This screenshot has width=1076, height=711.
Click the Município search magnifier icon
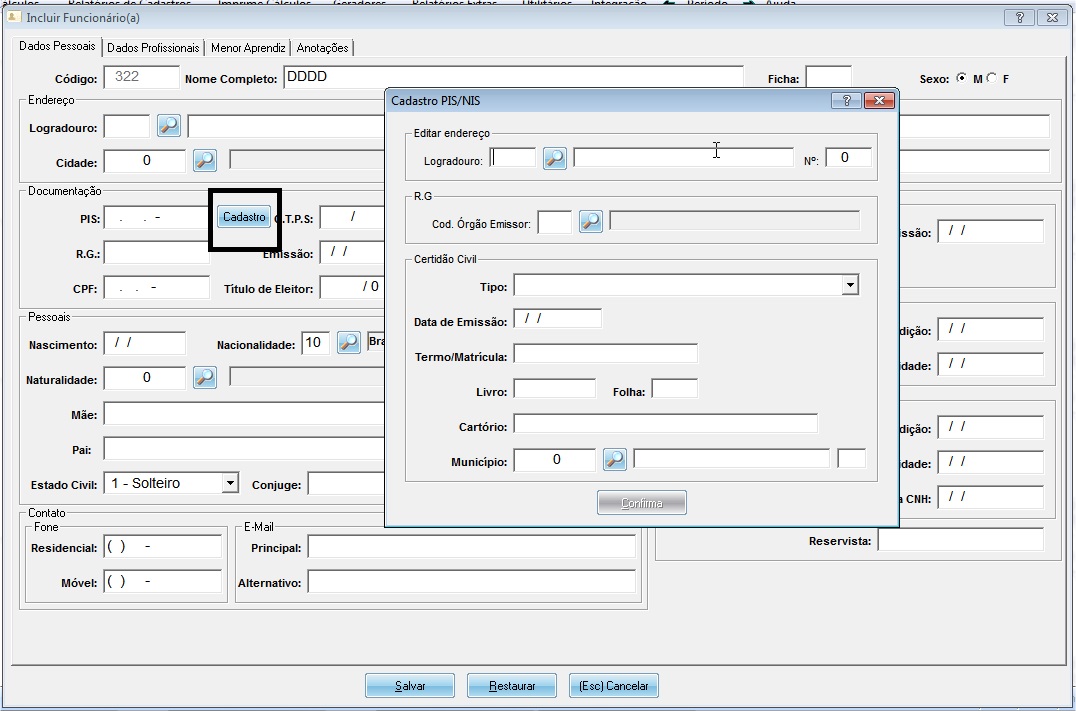615,459
